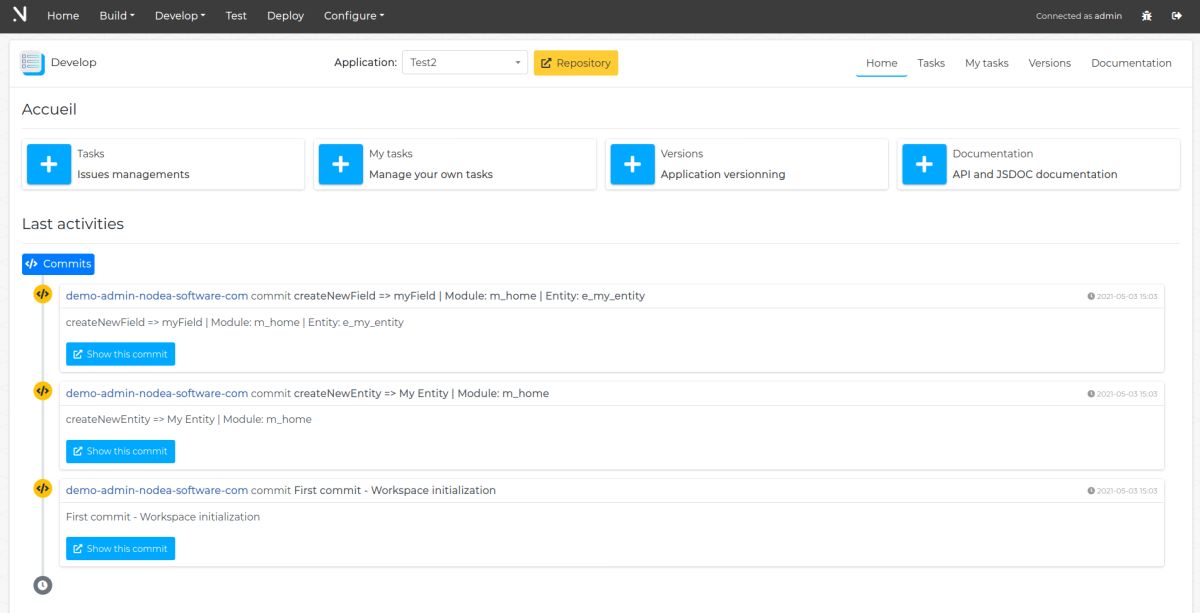Open Manage your own tasks card
The image size is (1200, 613).
(x=455, y=164)
